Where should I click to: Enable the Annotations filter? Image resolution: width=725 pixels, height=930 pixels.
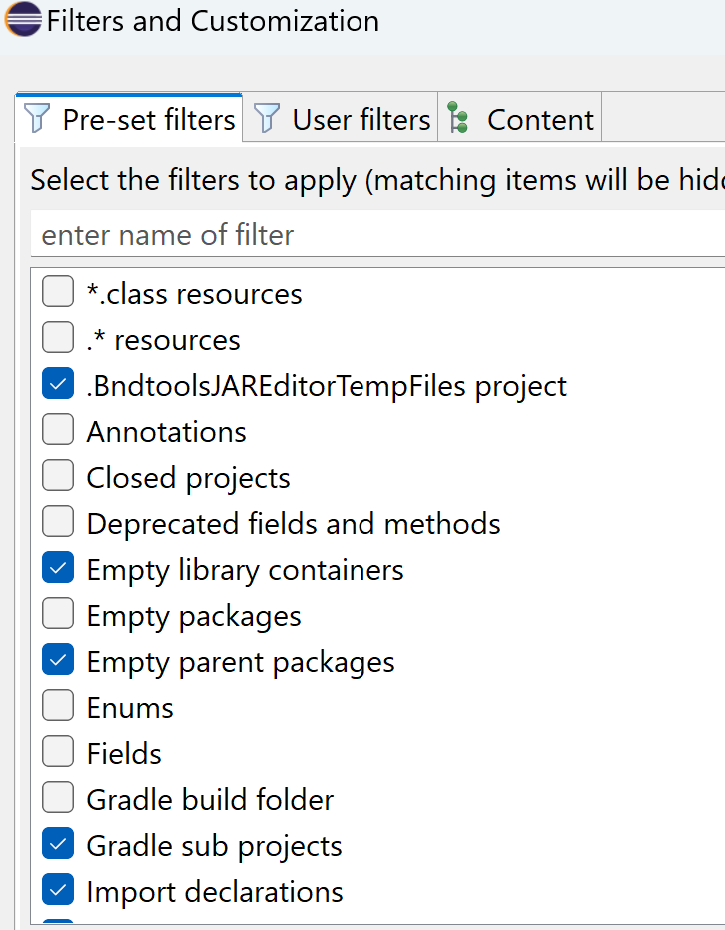point(58,431)
